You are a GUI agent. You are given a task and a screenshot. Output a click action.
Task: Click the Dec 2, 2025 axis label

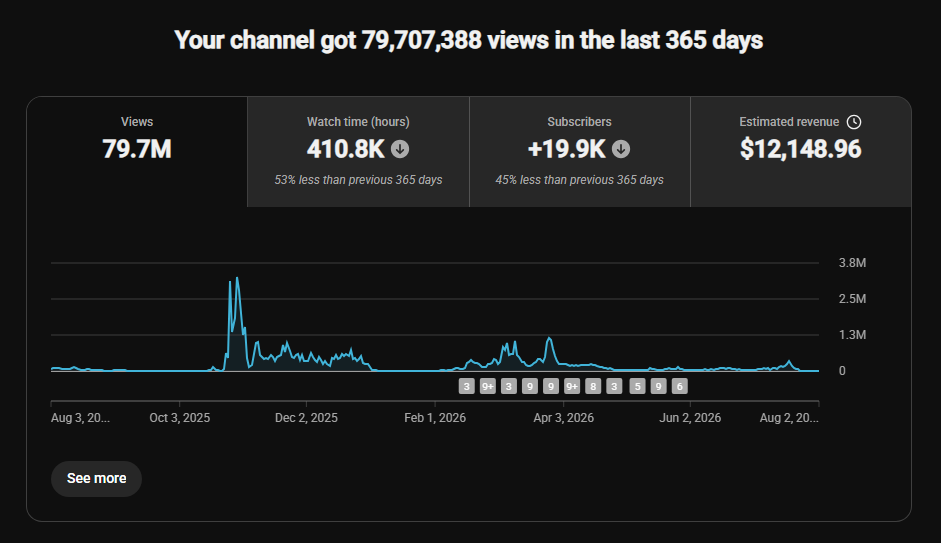tap(306, 418)
